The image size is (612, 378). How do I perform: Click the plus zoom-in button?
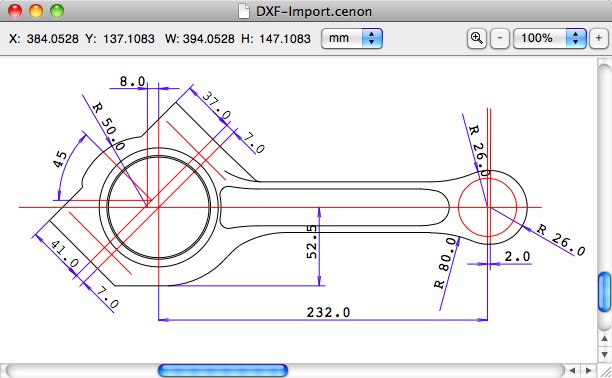point(599,38)
